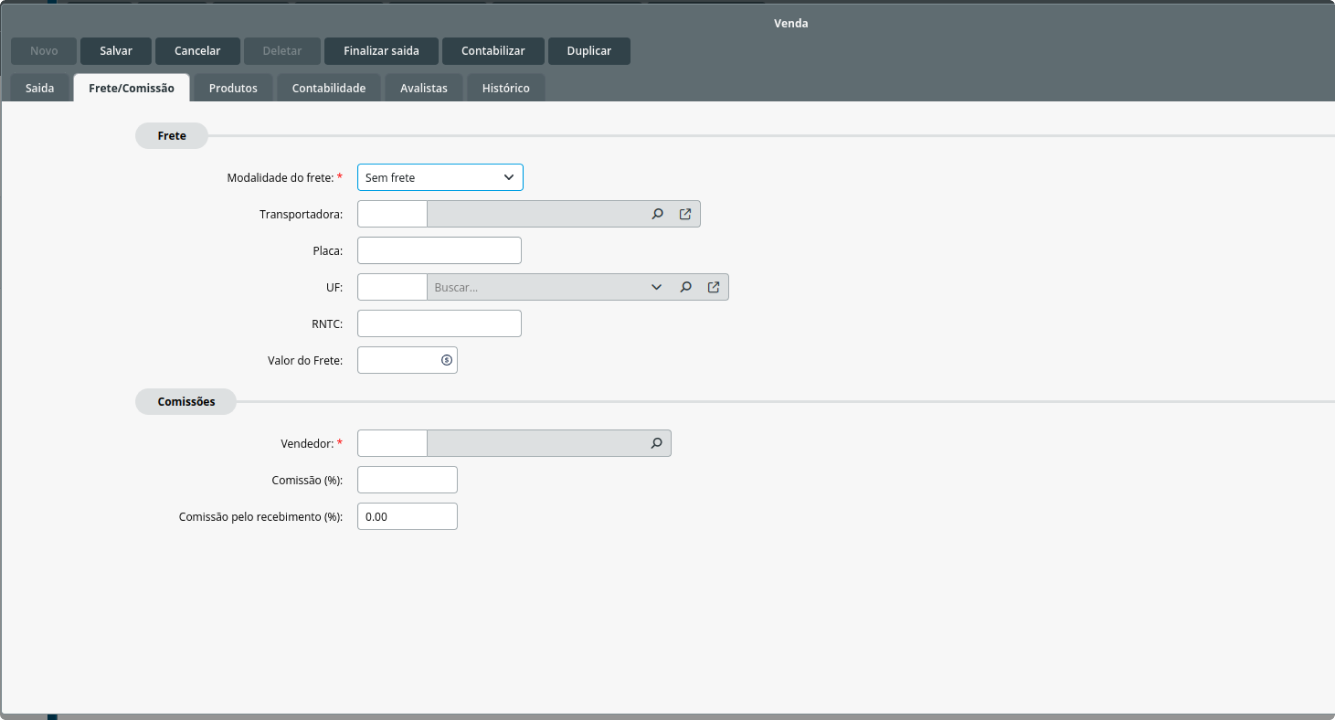Switch to the Saida tab
The width and height of the screenshot is (1335, 721).
click(x=40, y=88)
